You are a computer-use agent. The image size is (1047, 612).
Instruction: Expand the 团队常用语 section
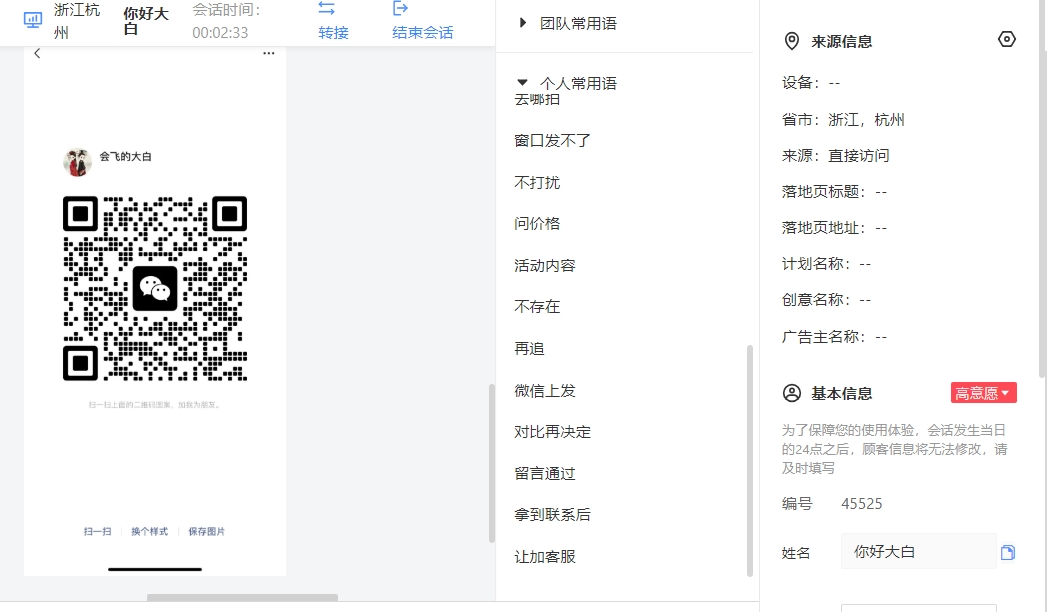pyautogui.click(x=522, y=23)
